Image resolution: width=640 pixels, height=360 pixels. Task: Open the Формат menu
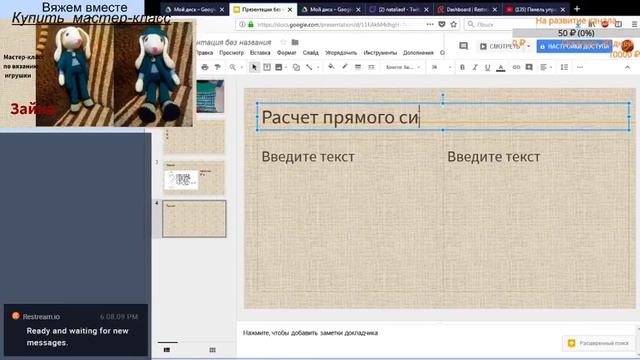[287, 53]
